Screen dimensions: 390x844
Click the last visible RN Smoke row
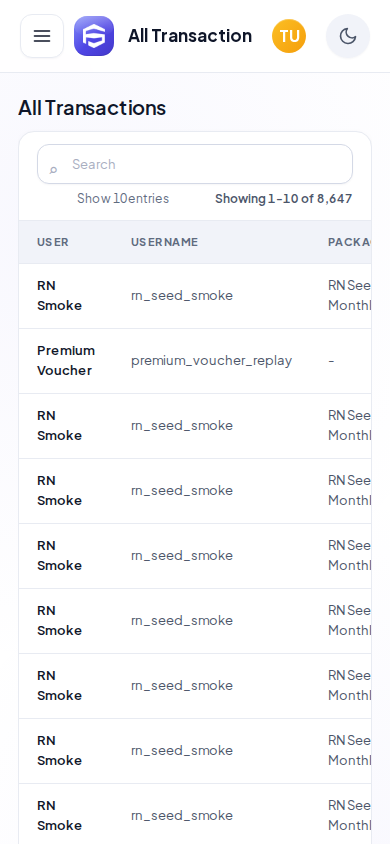pos(195,814)
